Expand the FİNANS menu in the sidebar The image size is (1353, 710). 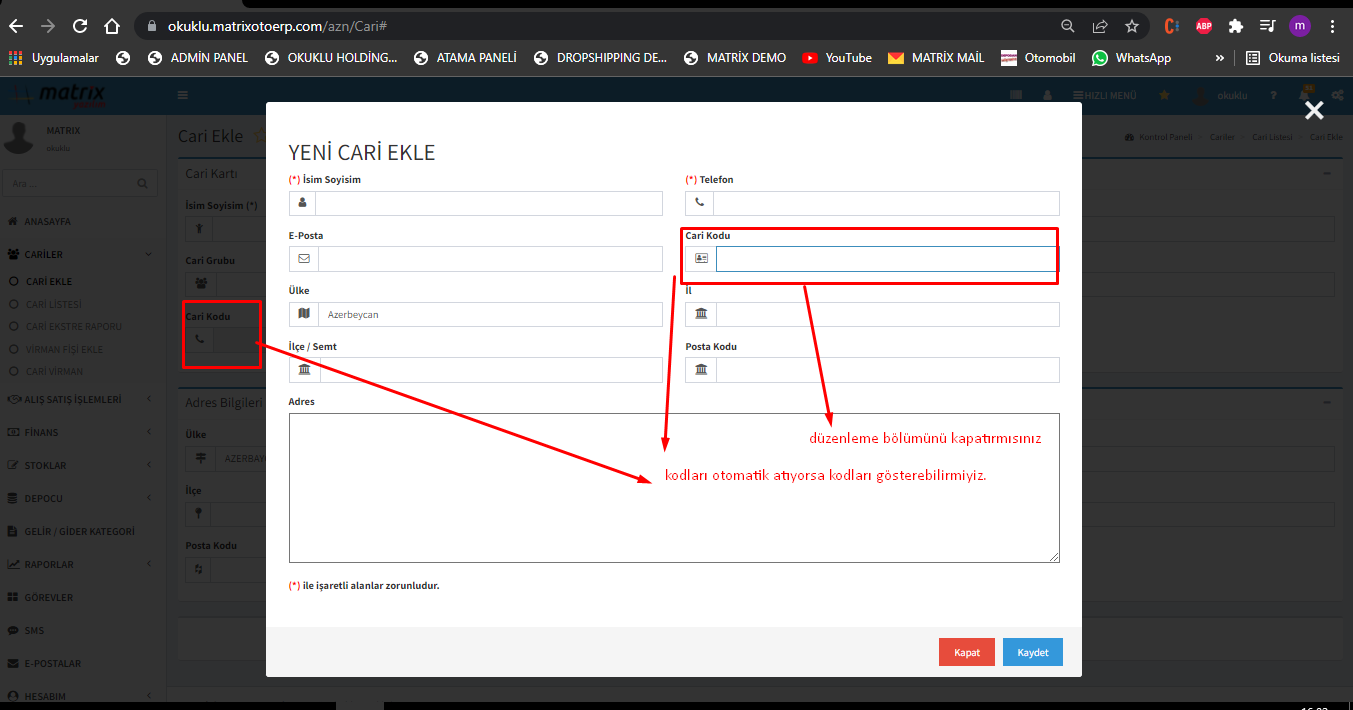coord(41,432)
